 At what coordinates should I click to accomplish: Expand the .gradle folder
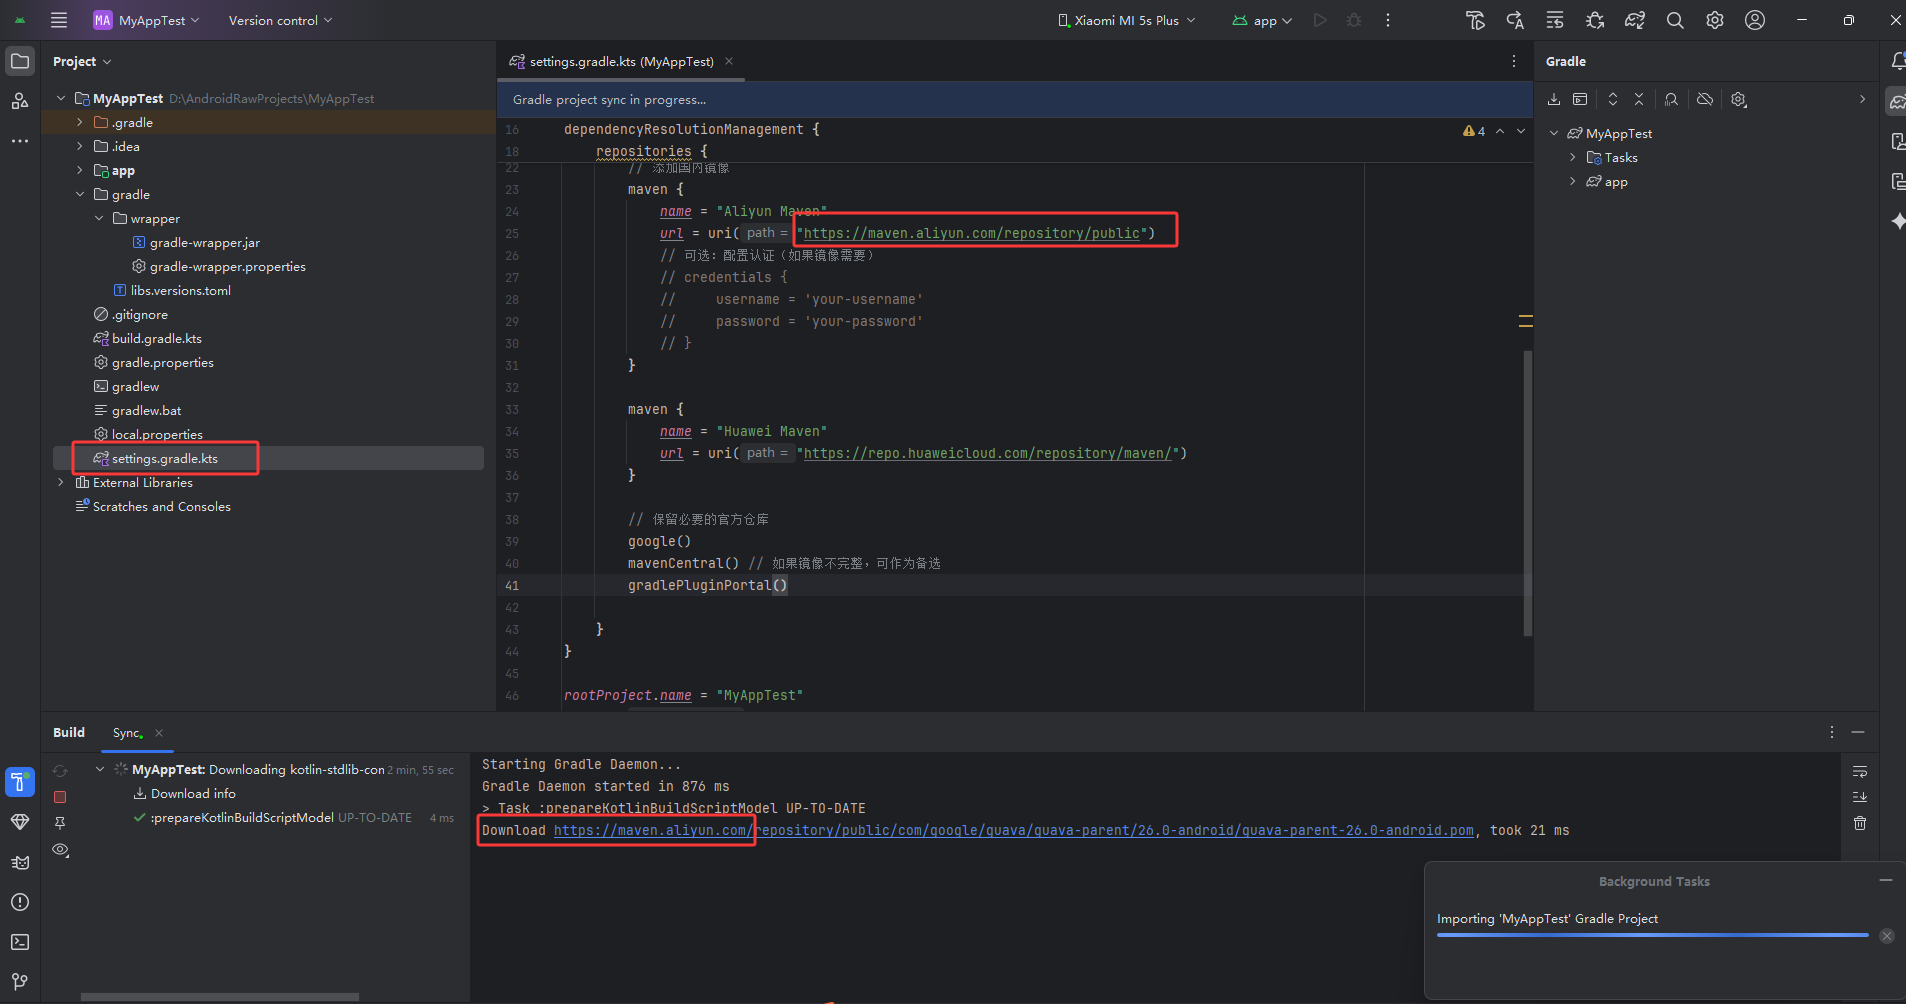[x=80, y=122]
